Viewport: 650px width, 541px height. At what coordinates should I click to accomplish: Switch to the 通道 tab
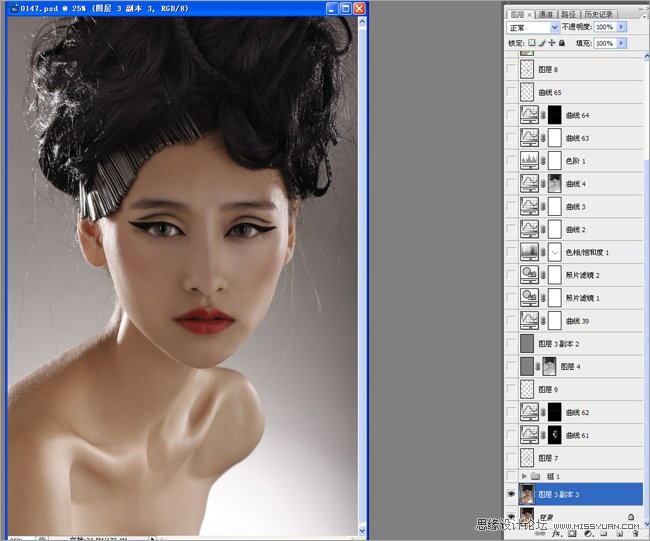click(x=545, y=15)
